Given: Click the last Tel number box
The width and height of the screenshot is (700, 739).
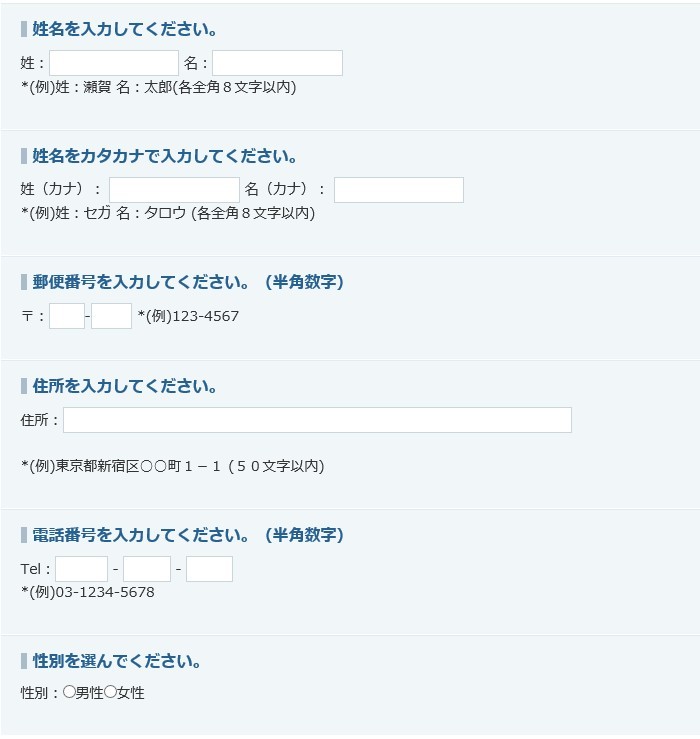Looking at the screenshot, I should click(x=209, y=569).
